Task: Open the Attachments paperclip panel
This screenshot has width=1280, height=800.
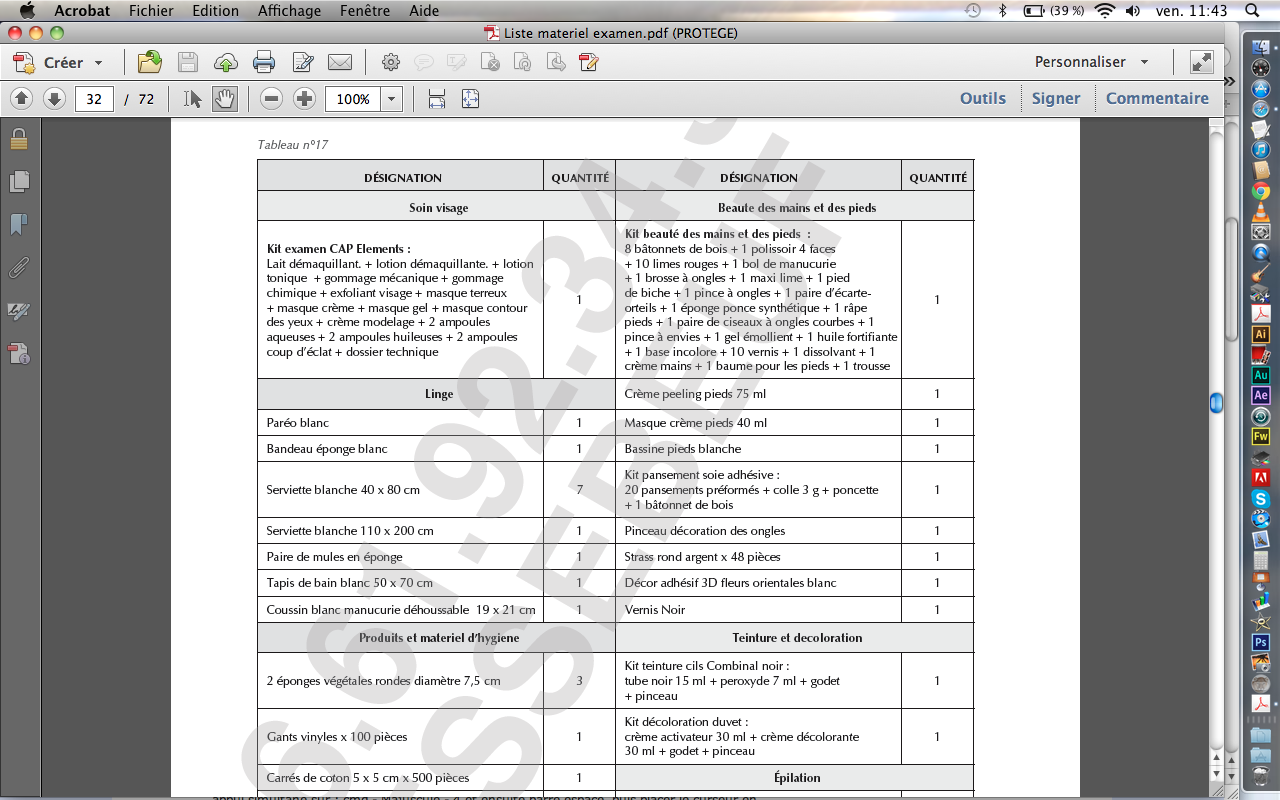Action: coord(19,268)
